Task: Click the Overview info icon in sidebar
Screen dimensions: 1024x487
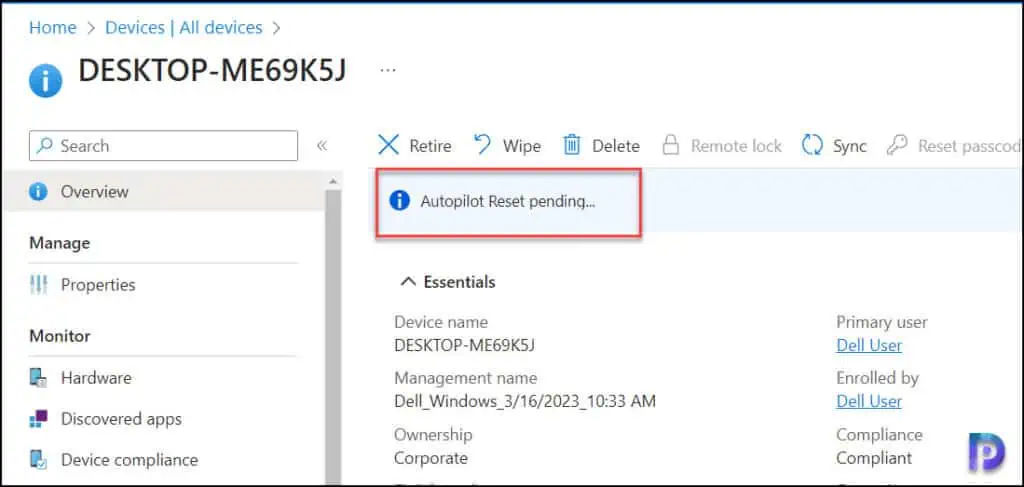Action: [39, 192]
